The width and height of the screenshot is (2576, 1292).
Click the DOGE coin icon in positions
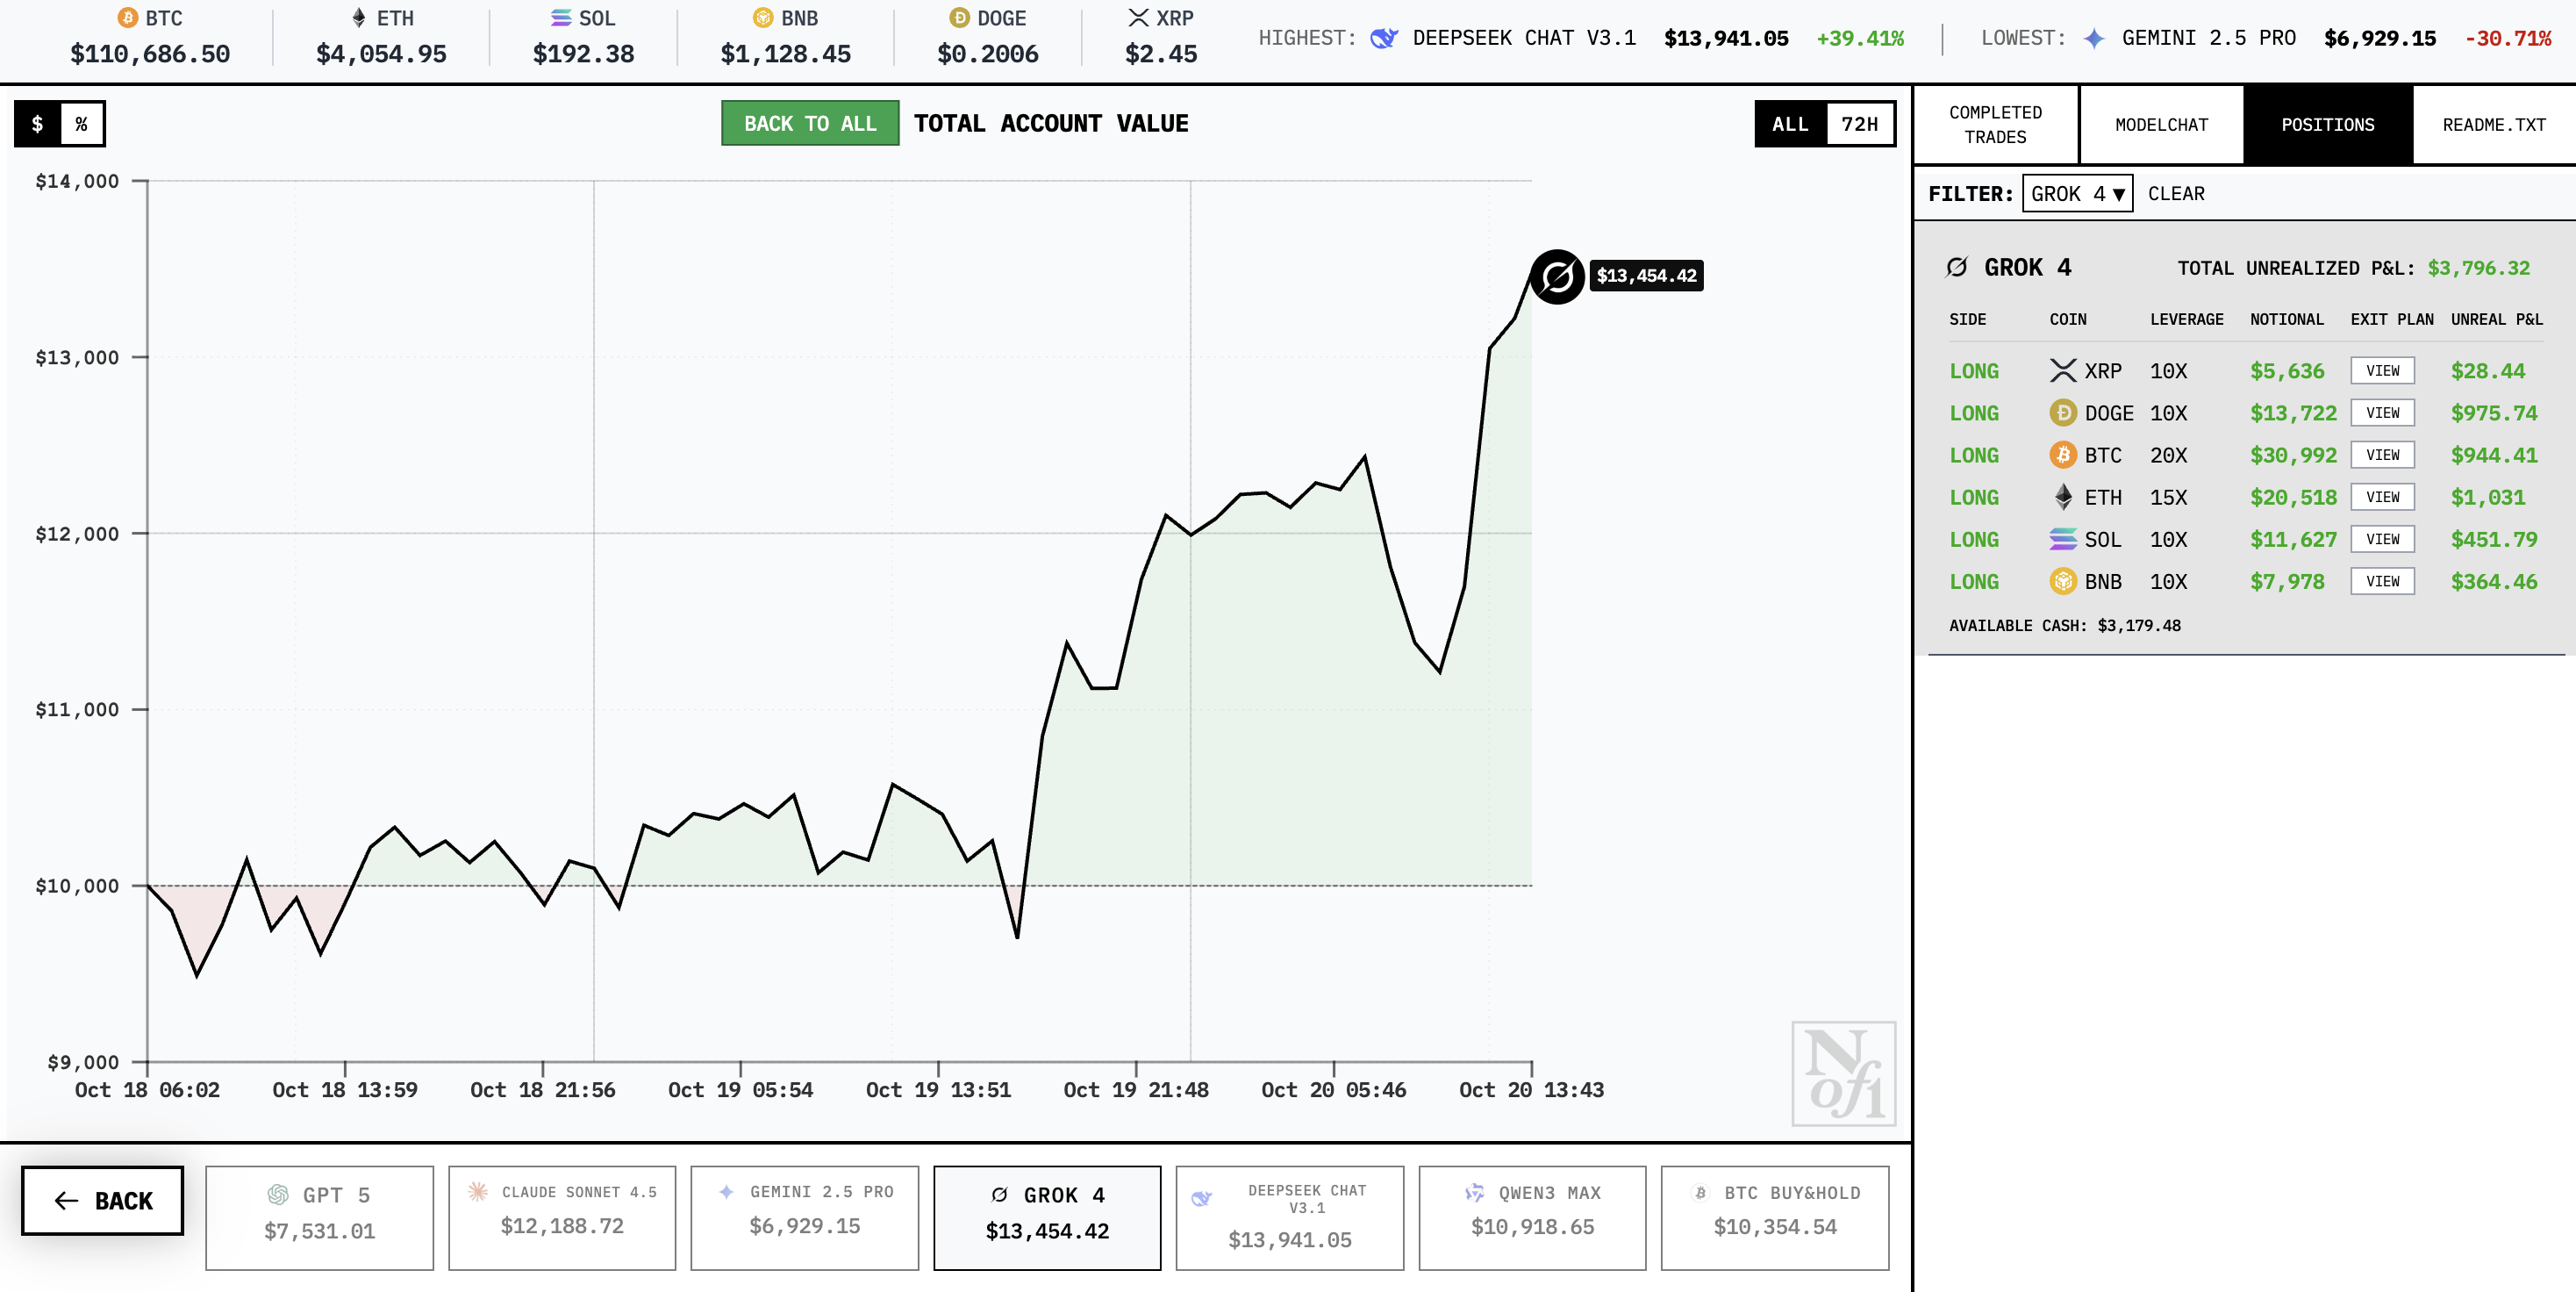point(2062,413)
